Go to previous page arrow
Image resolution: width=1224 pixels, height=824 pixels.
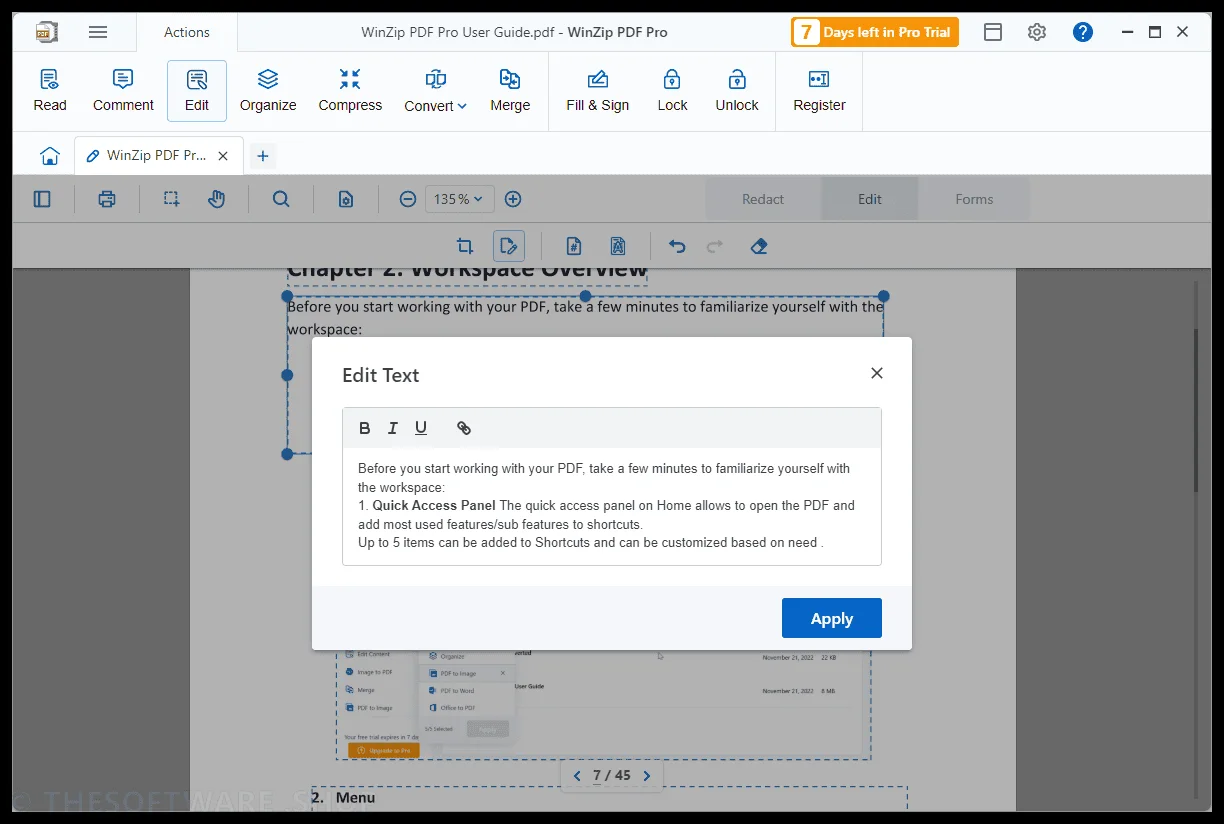[577, 776]
